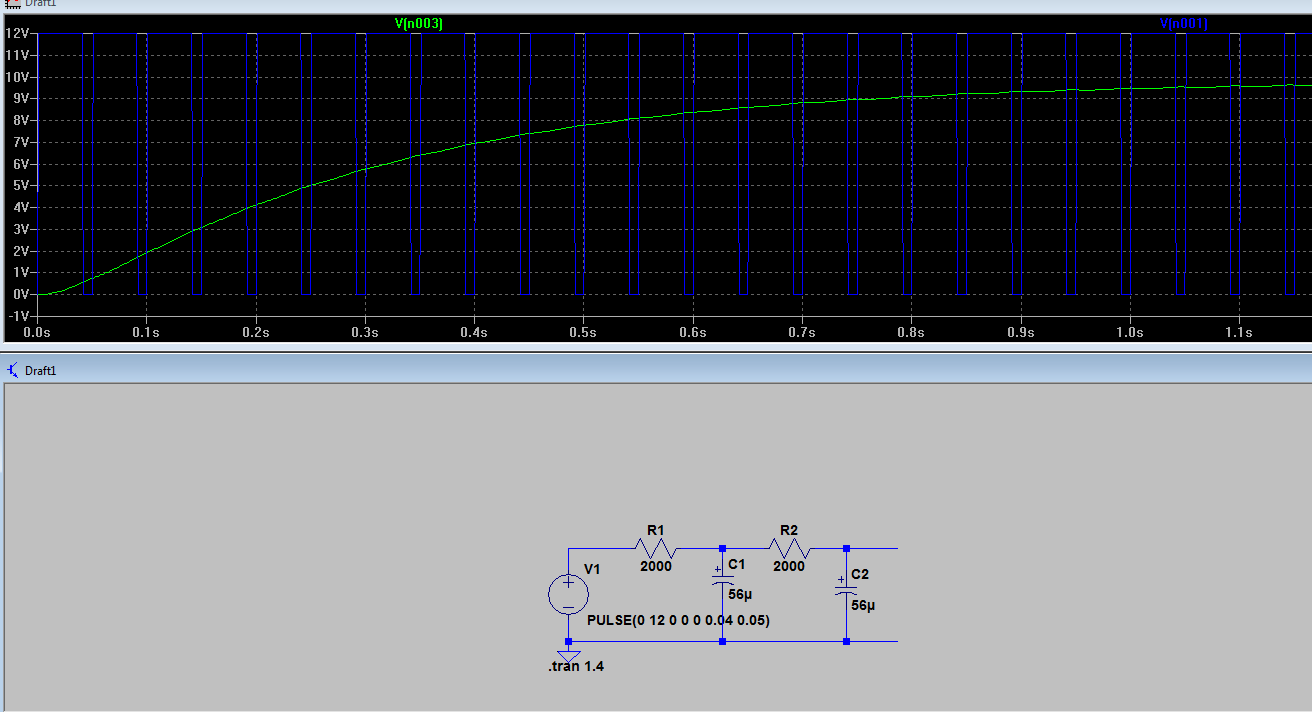Click the -1V vertical axis label
The image size is (1312, 712).
click(x=17, y=316)
